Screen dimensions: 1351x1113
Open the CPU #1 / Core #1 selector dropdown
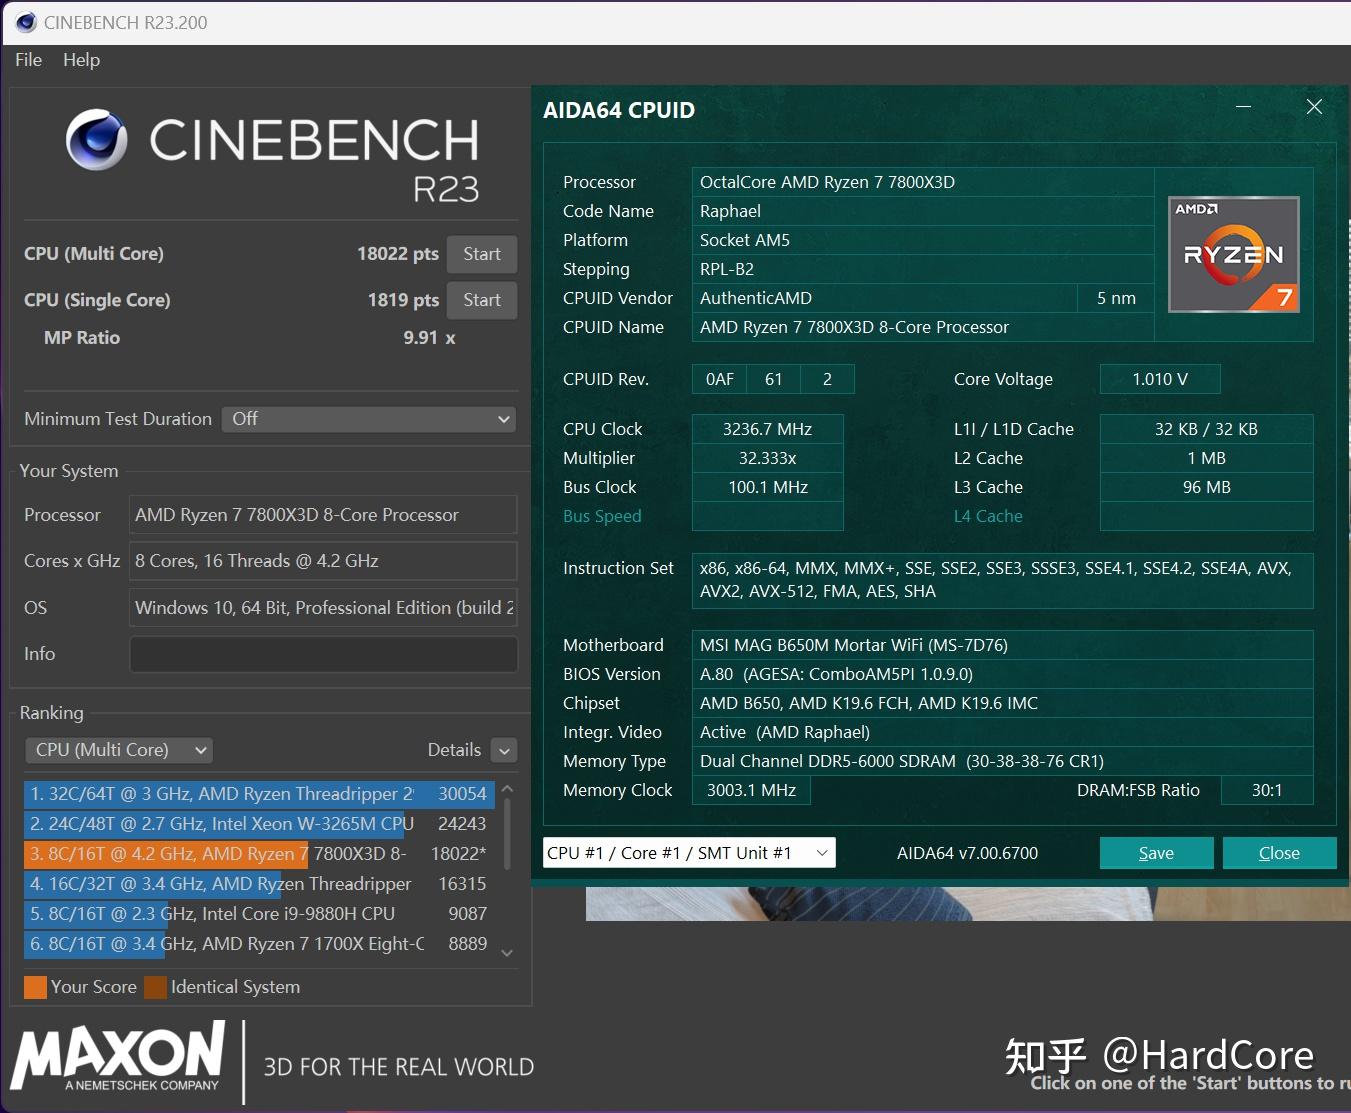pos(689,853)
